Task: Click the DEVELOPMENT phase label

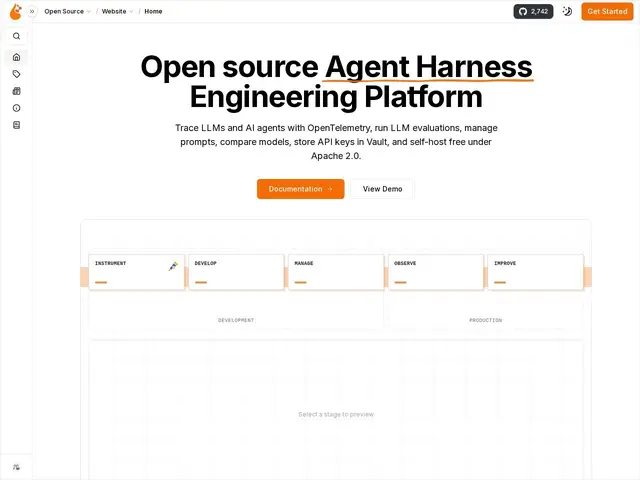Action: click(236, 320)
